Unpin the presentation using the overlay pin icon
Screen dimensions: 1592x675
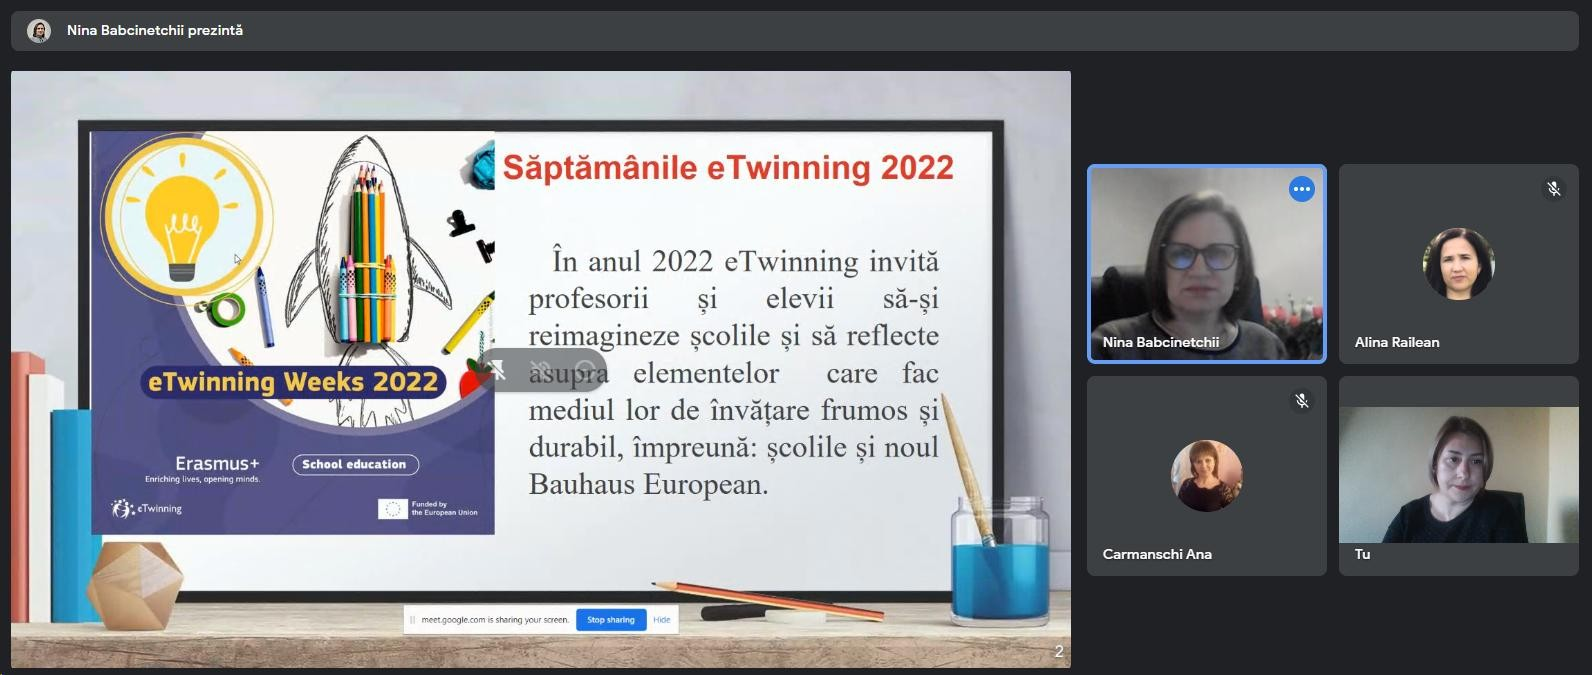(497, 371)
